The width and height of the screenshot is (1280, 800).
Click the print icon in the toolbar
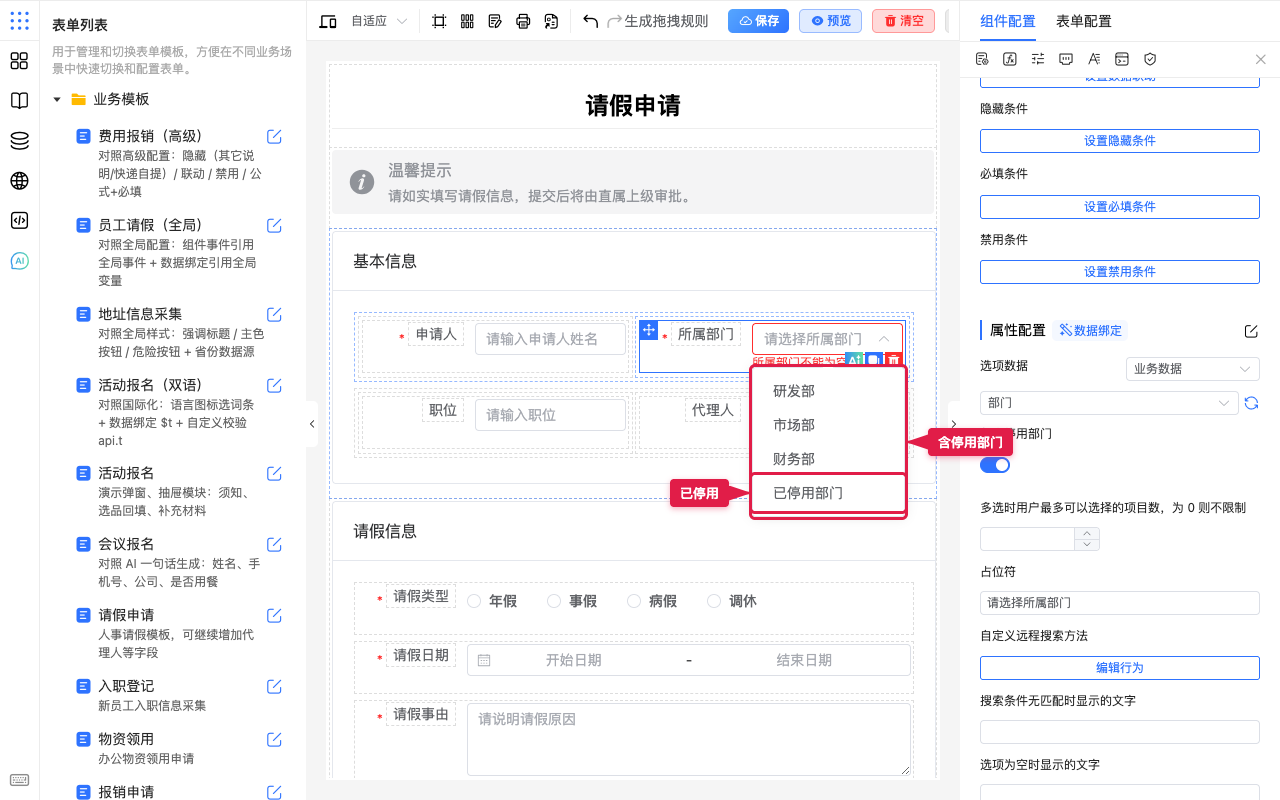click(523, 21)
